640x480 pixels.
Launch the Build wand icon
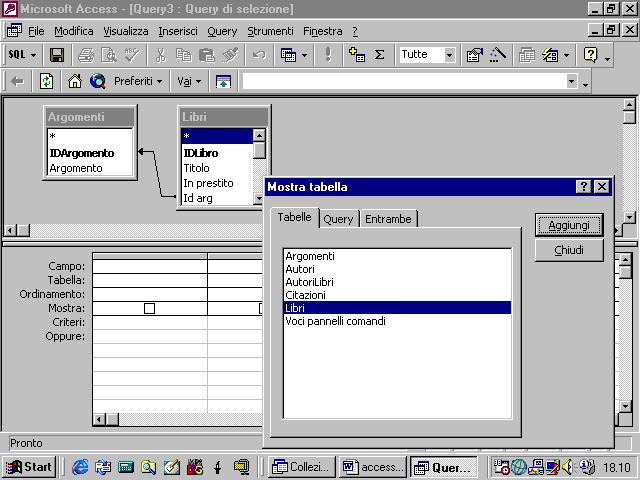click(x=498, y=55)
